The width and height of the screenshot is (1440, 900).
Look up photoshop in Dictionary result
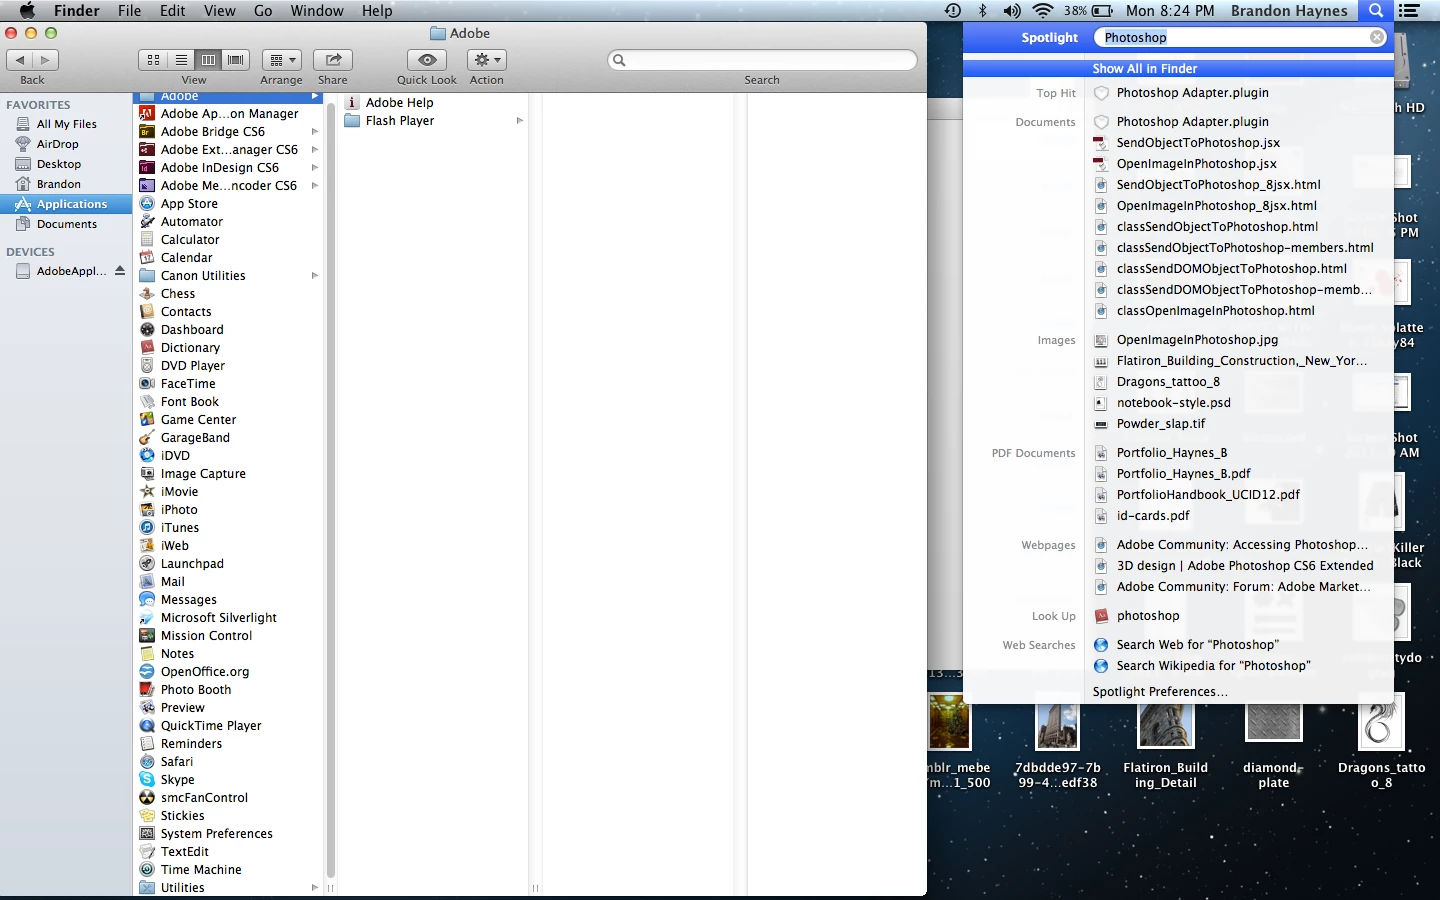pos(1148,615)
